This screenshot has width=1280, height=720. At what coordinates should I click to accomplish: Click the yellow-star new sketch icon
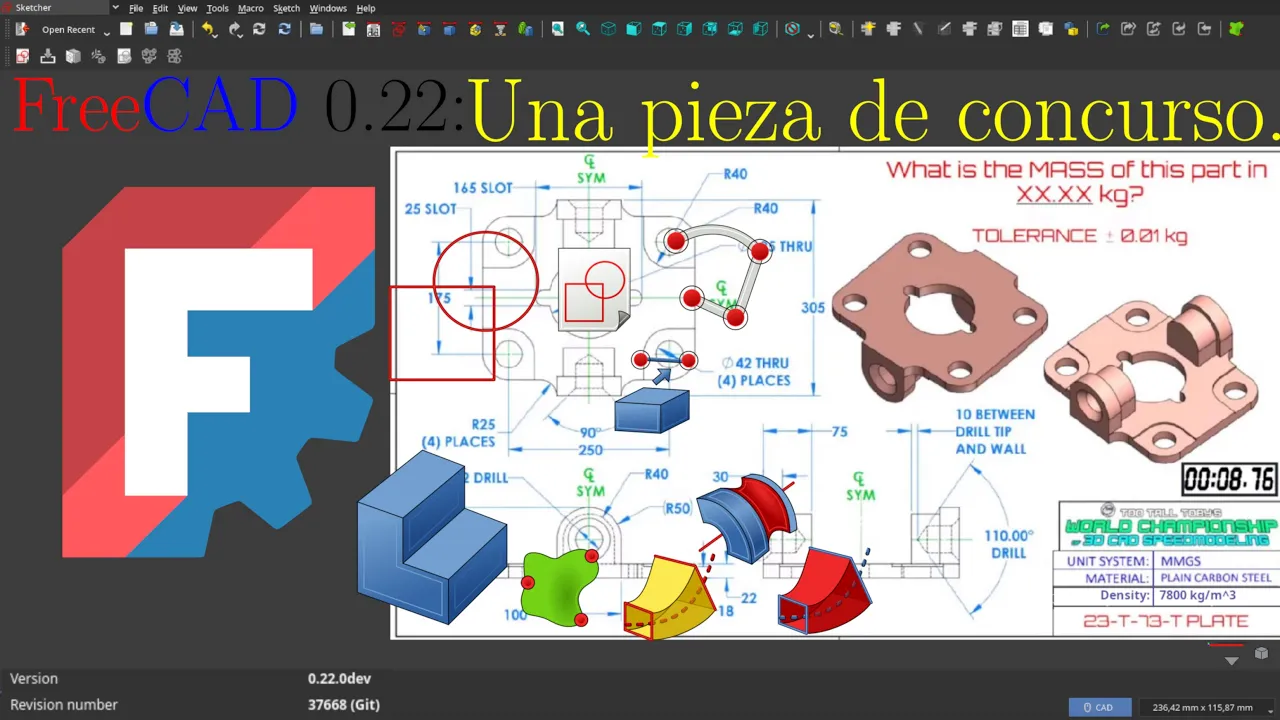click(x=868, y=30)
